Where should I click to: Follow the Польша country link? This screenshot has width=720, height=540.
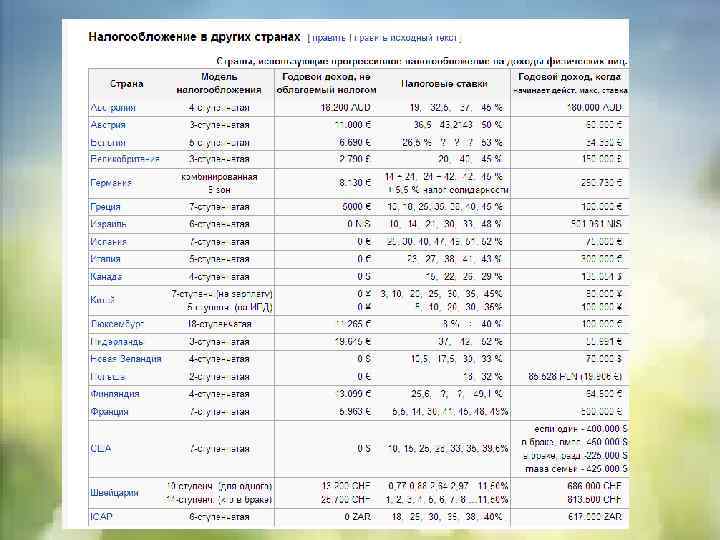[x=108, y=377]
